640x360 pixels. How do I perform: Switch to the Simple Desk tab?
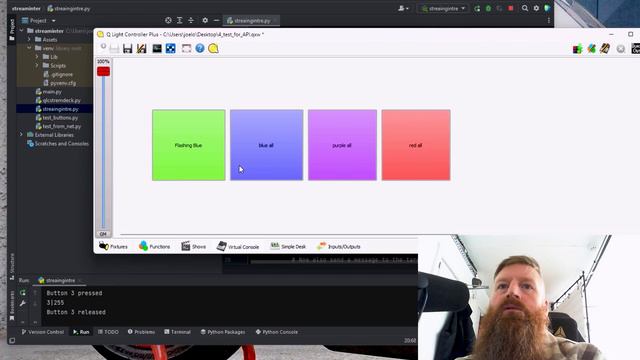[288, 247]
